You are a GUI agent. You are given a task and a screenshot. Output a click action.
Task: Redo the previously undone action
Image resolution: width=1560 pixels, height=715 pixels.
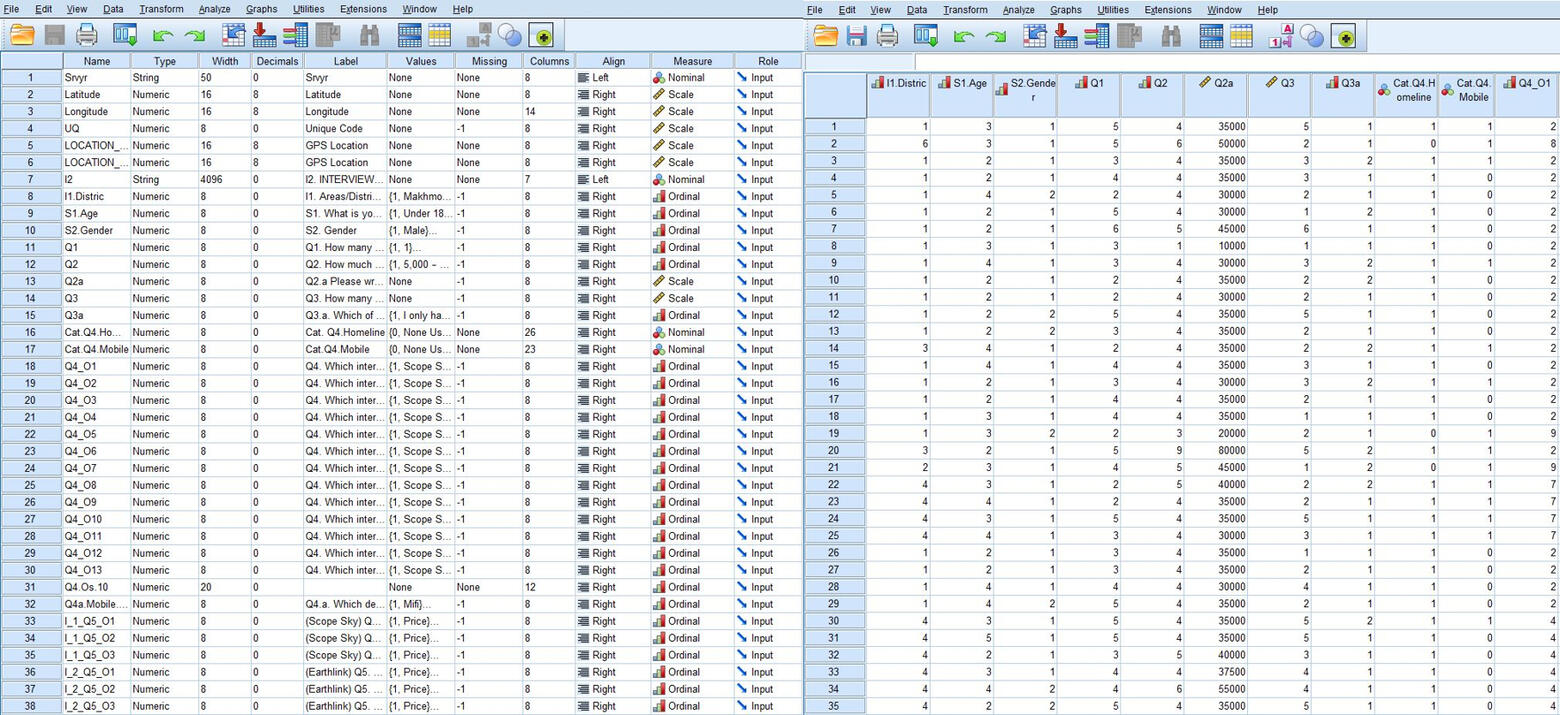point(194,35)
